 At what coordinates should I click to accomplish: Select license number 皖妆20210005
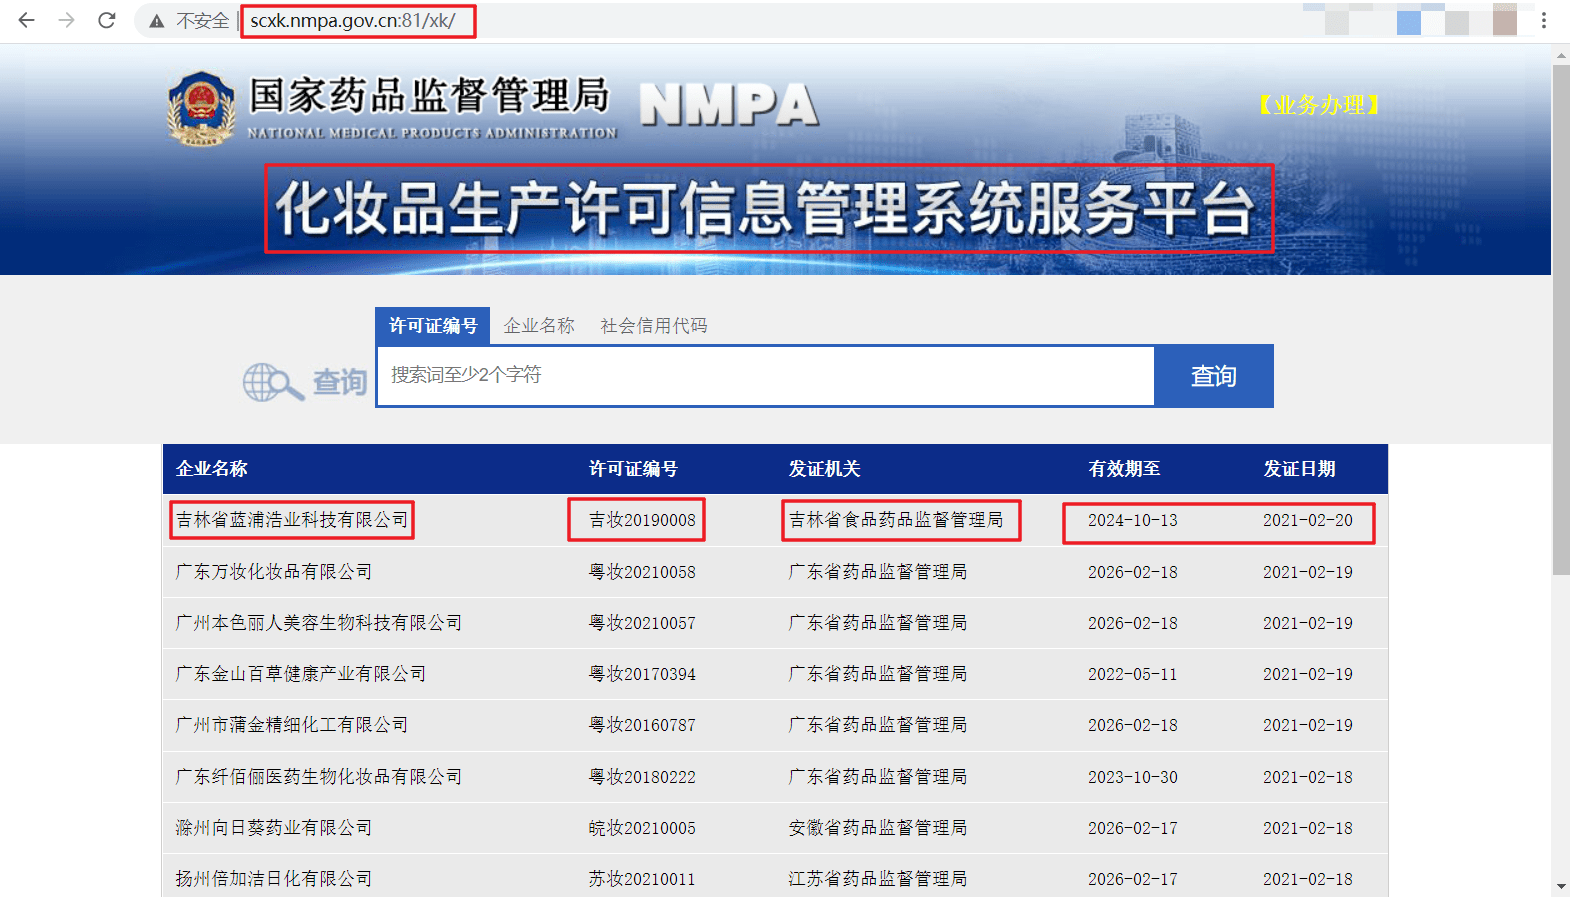[x=642, y=828]
